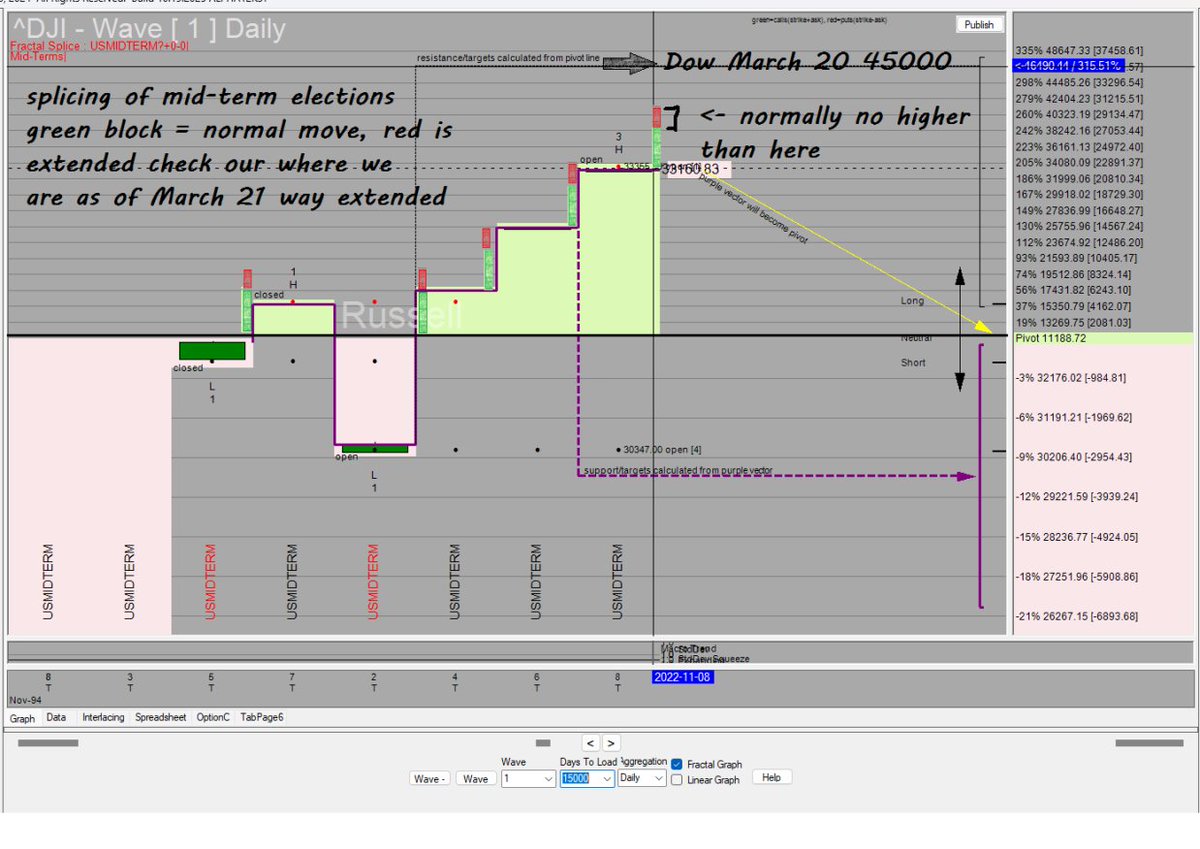This screenshot has height=849, width=1200.
Task: Click the '-6% 31191.21' support level
Action: tap(1073, 417)
